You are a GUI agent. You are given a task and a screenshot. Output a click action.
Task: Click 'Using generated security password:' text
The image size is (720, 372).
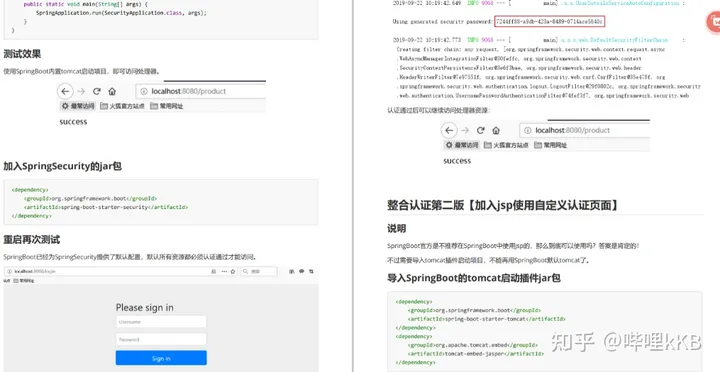pyautogui.click(x=443, y=22)
